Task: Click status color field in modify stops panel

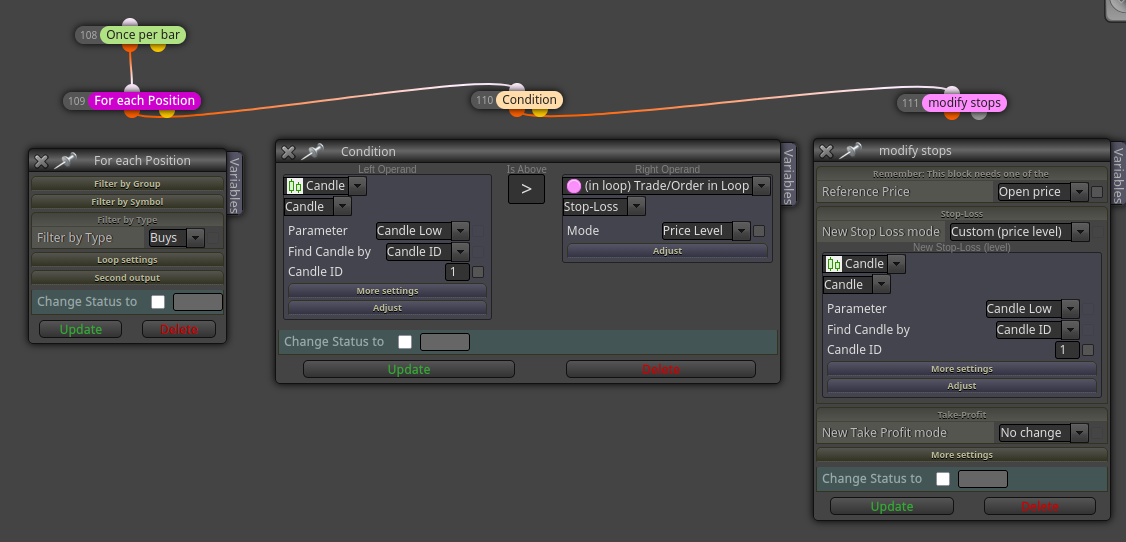Action: (x=982, y=479)
